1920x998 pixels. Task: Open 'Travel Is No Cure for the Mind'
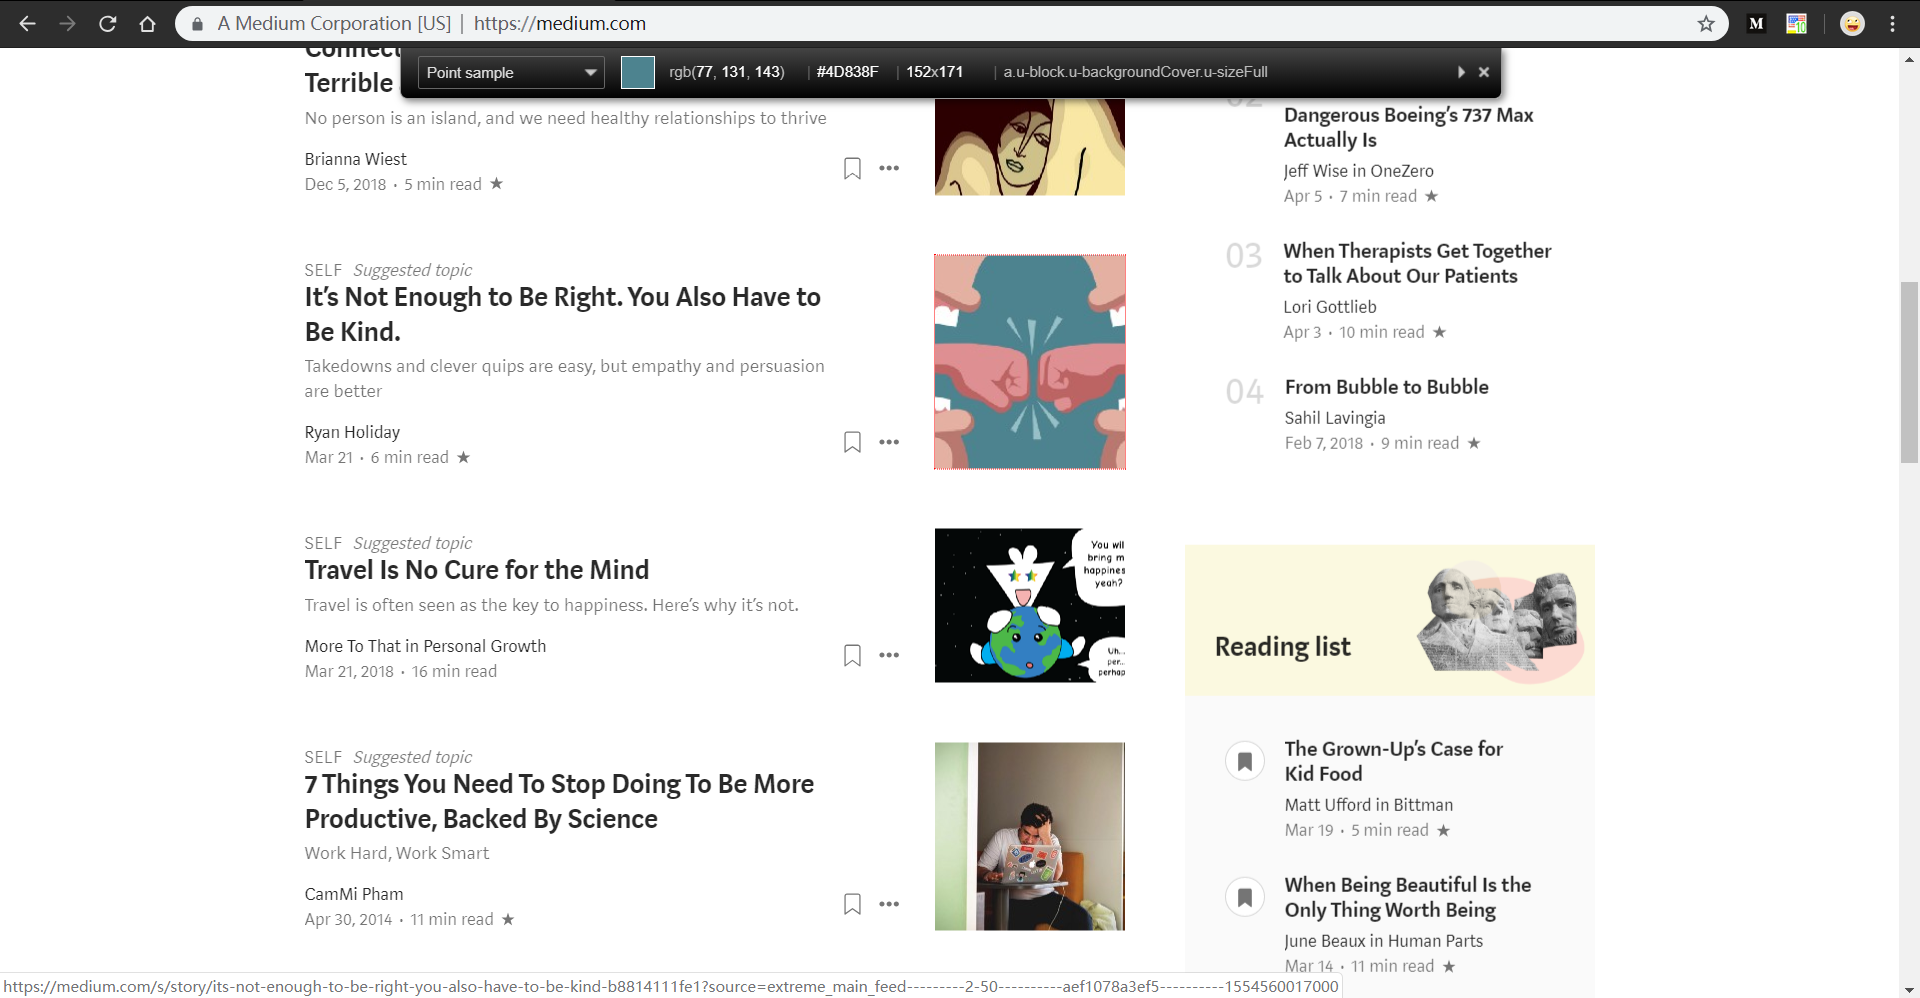pos(477,570)
